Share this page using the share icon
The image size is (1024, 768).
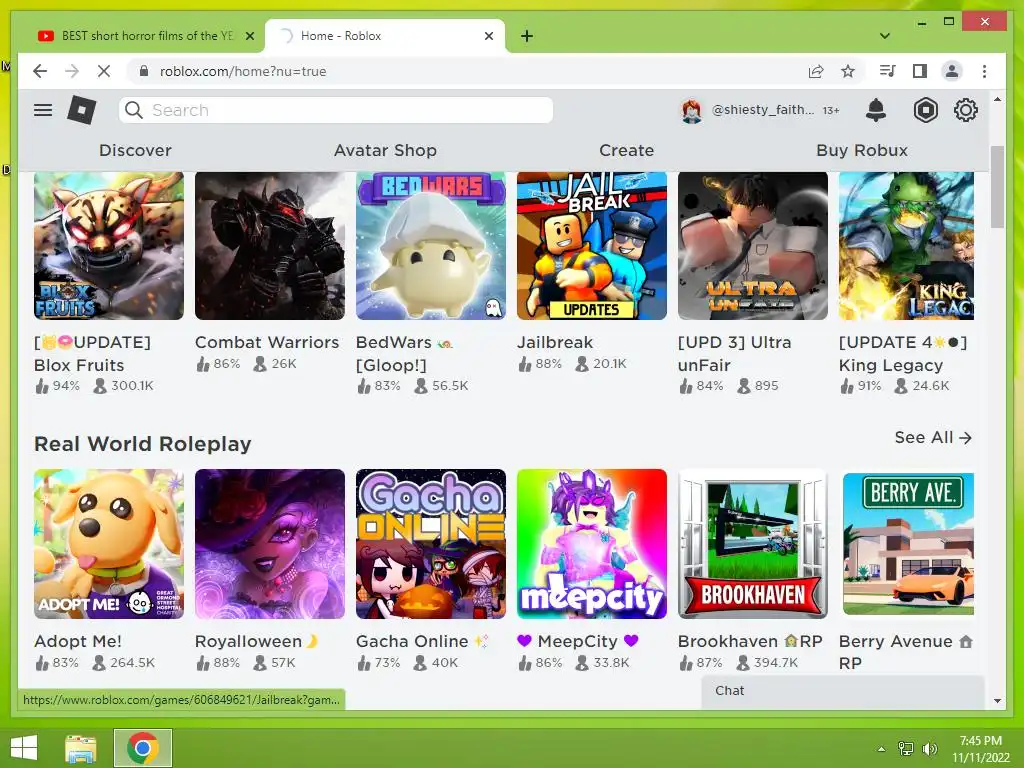[x=816, y=71]
